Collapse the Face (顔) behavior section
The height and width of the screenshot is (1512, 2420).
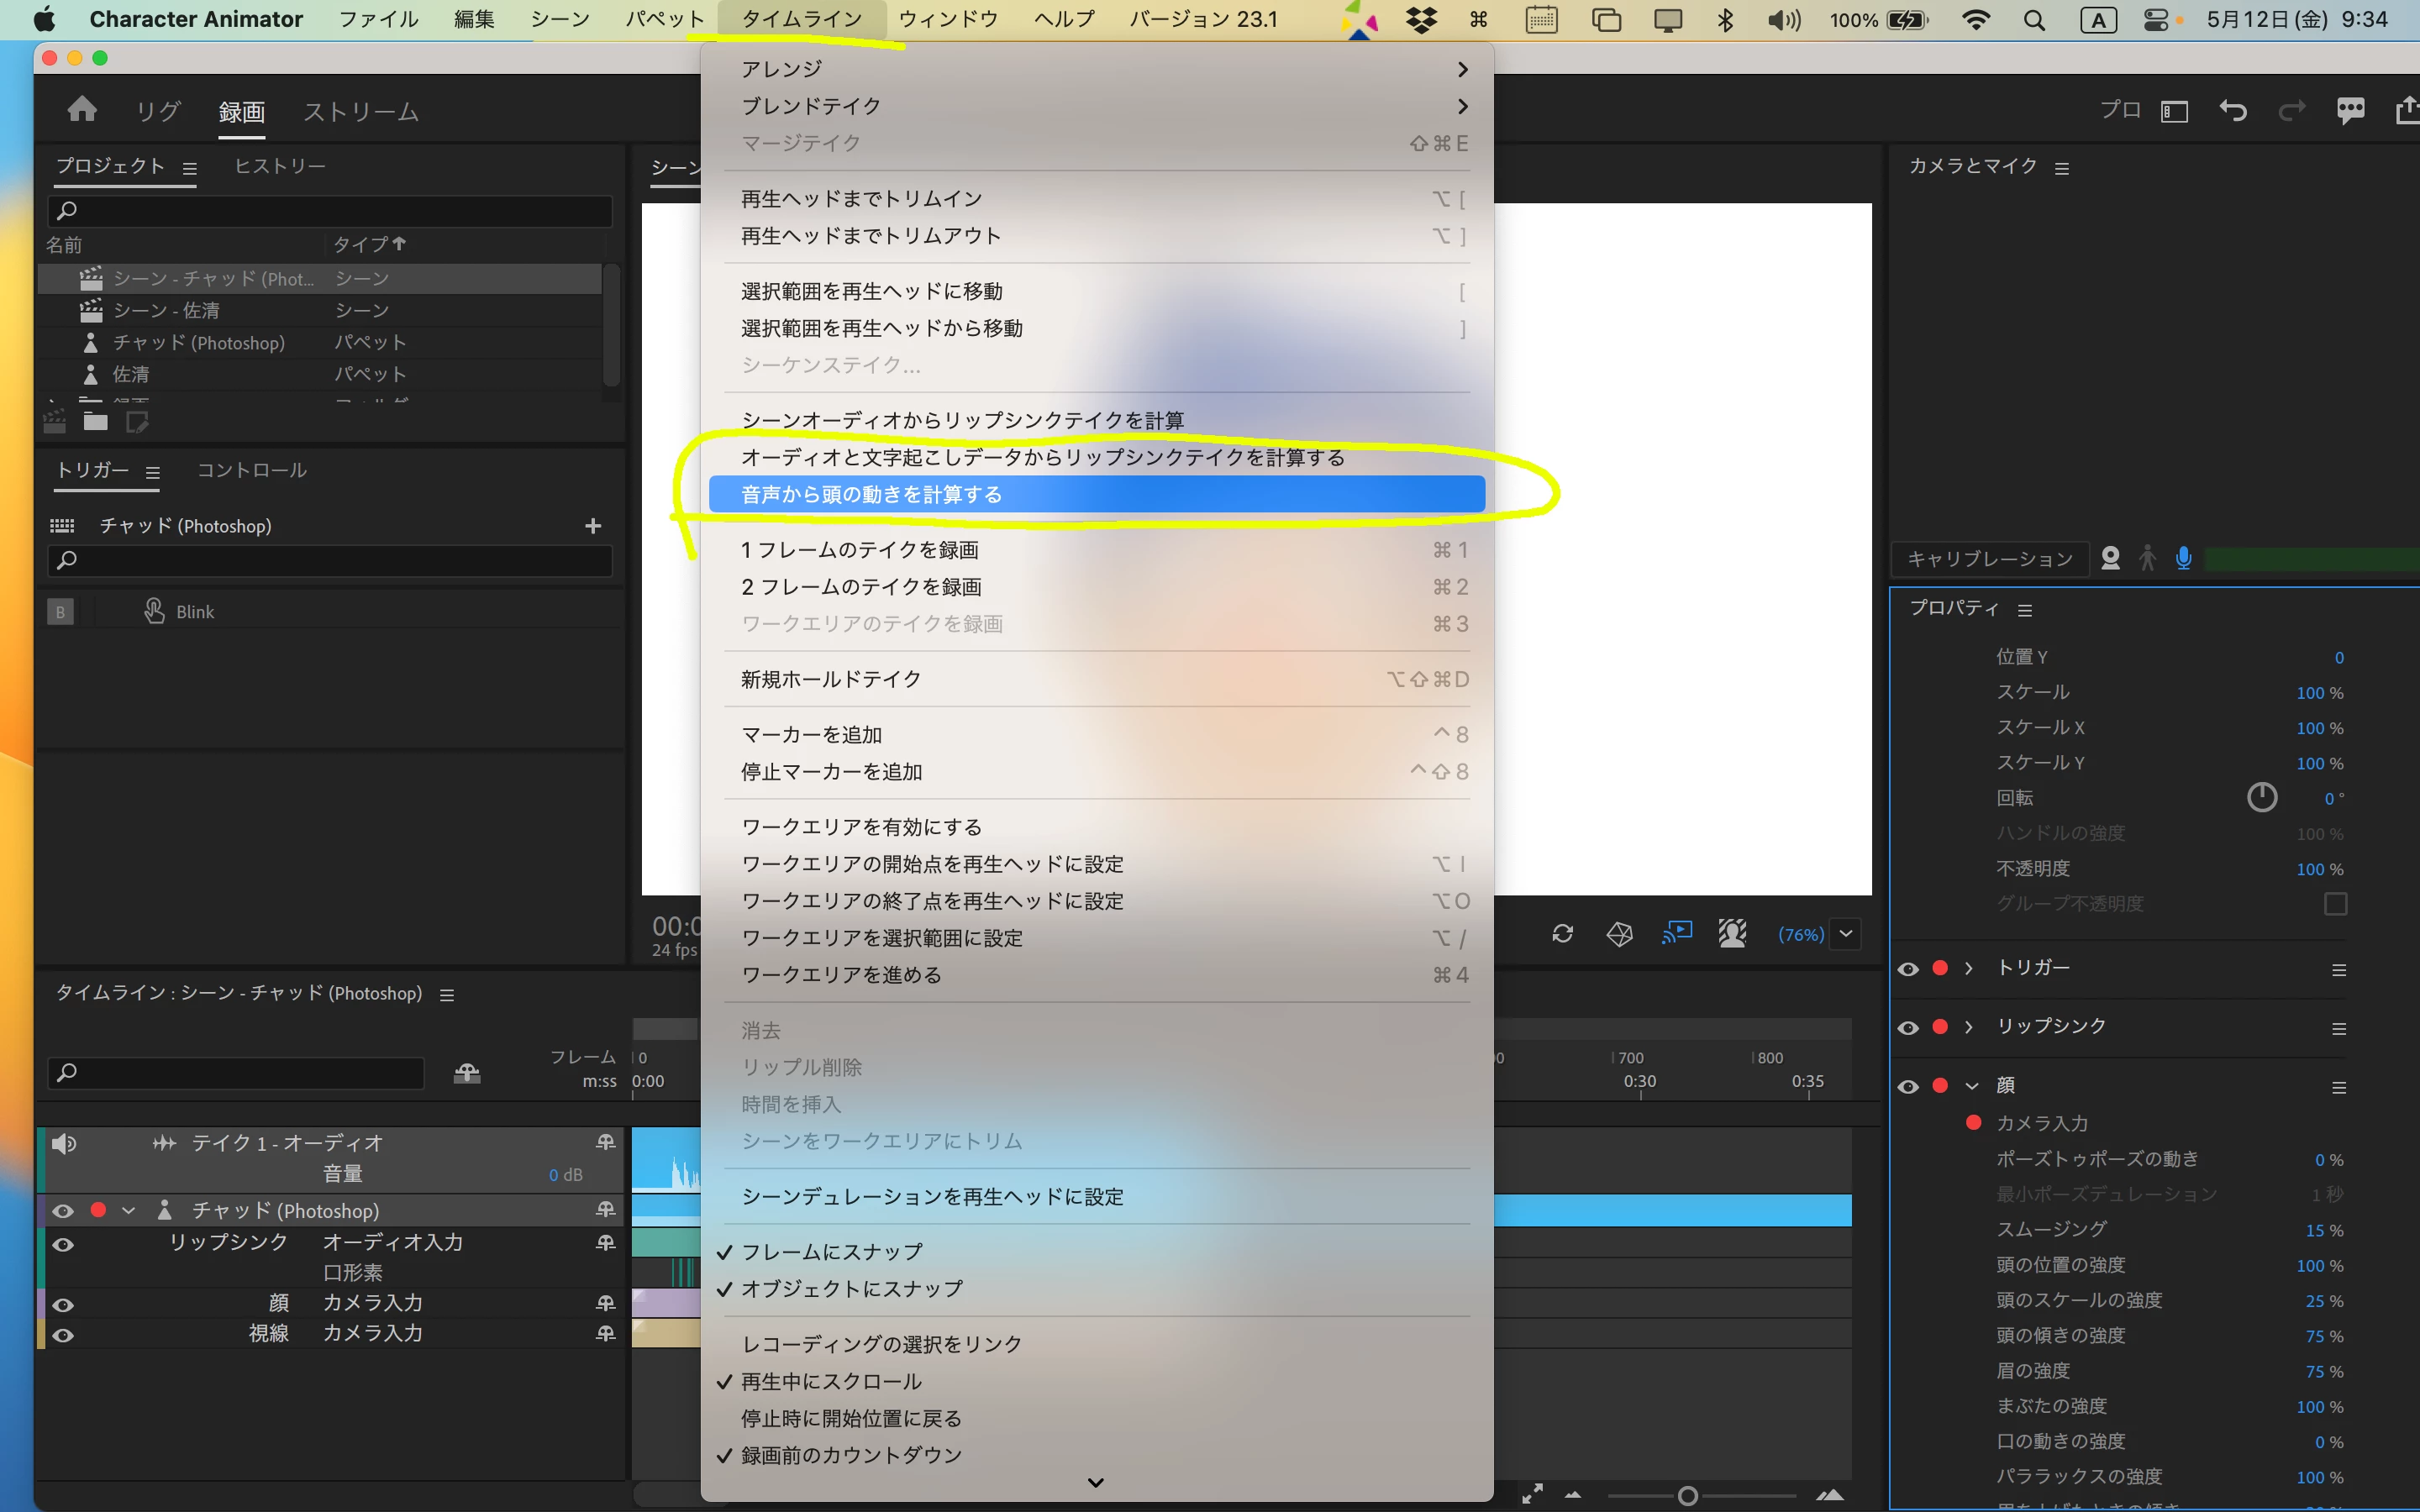tap(1972, 1086)
